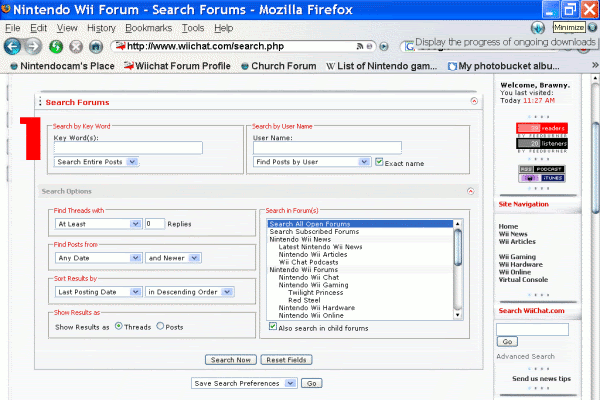
Task: Open the and Newer dropdown
Action: point(173,258)
